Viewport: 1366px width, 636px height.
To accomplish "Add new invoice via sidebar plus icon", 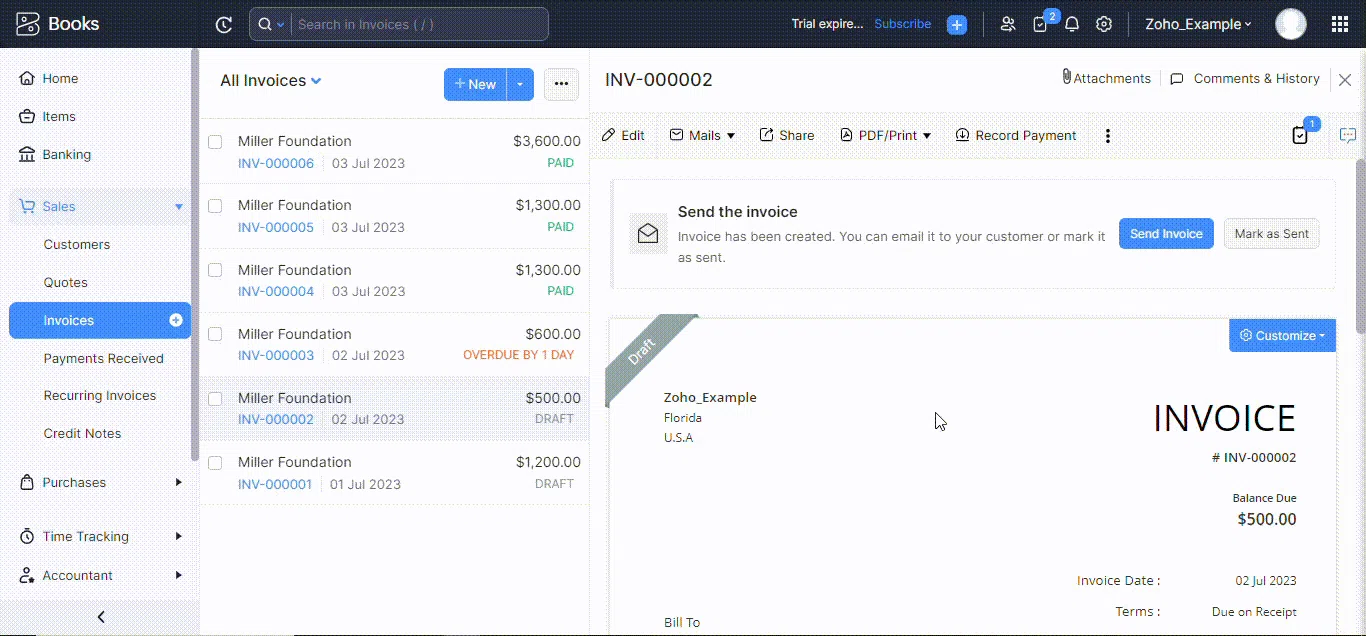I will click(x=176, y=320).
